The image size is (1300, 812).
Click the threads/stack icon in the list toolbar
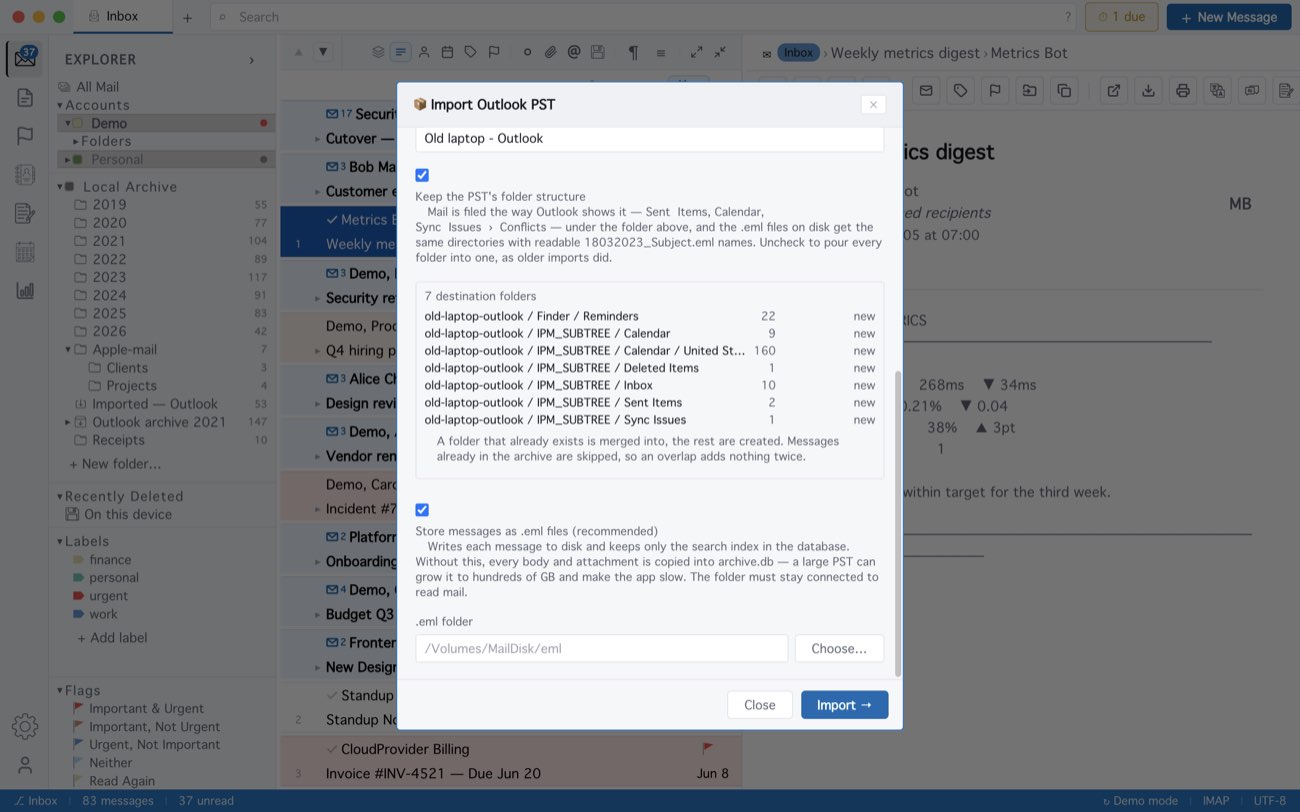coord(378,52)
